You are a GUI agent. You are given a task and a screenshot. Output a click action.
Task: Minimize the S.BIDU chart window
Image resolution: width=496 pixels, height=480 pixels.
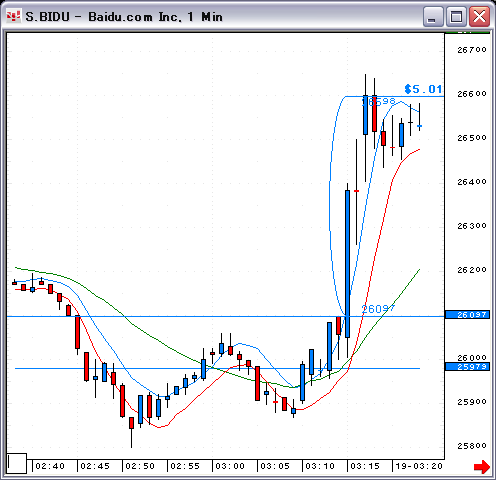433,16
